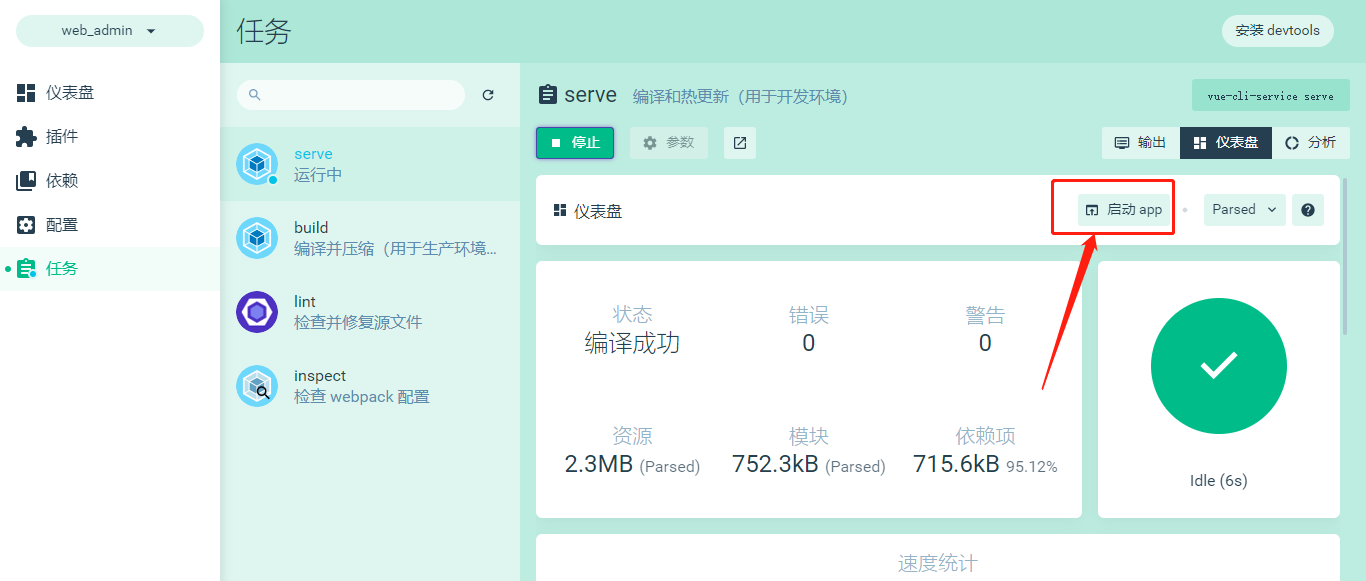
Task: Click the inspect task magnifier cube icon
Action: click(x=257, y=386)
